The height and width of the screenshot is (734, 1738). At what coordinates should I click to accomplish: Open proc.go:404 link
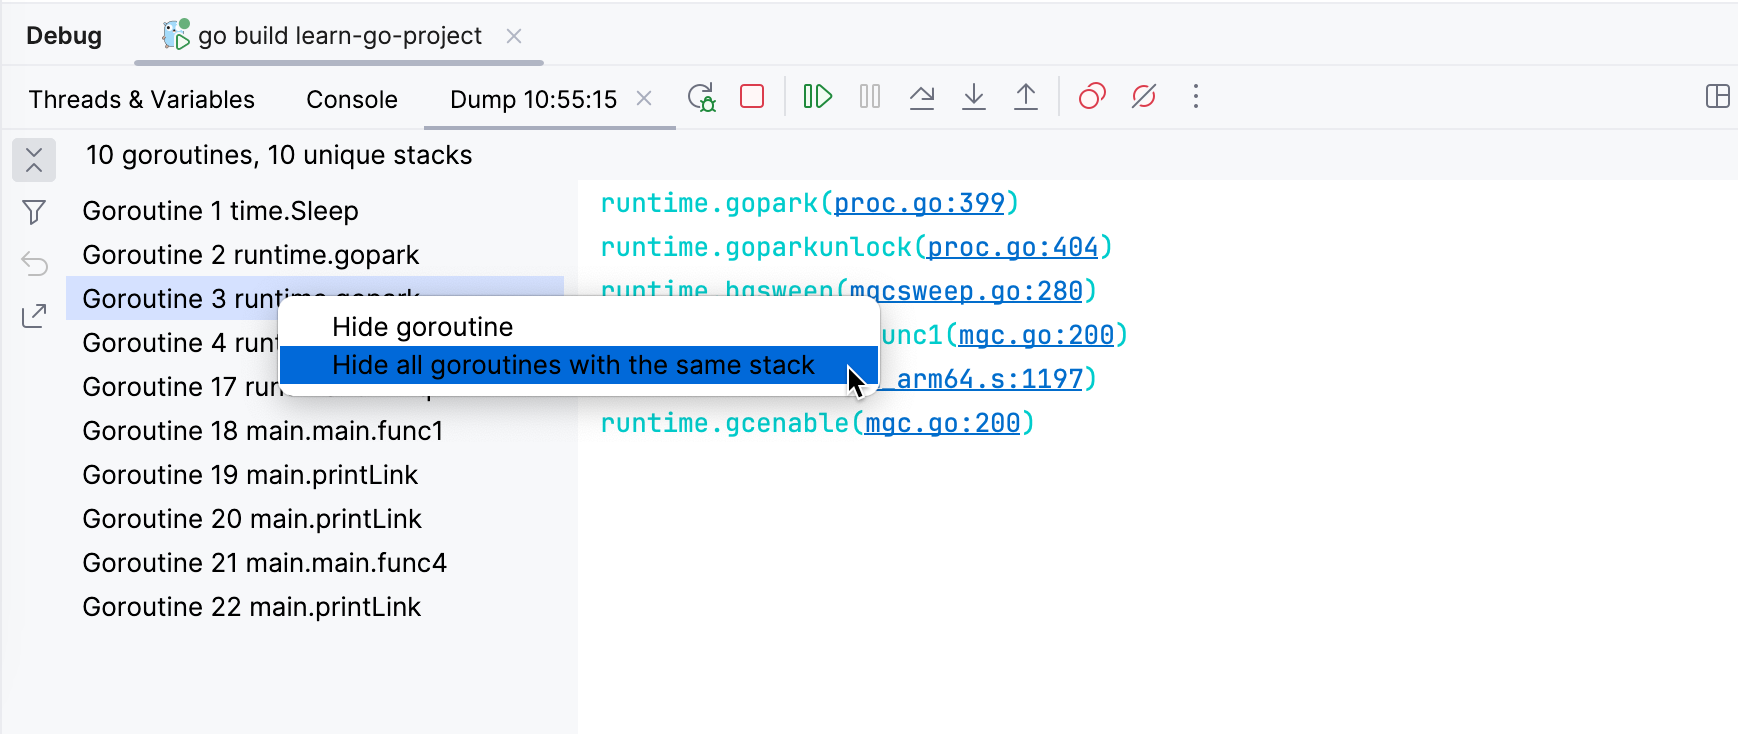tap(1013, 247)
